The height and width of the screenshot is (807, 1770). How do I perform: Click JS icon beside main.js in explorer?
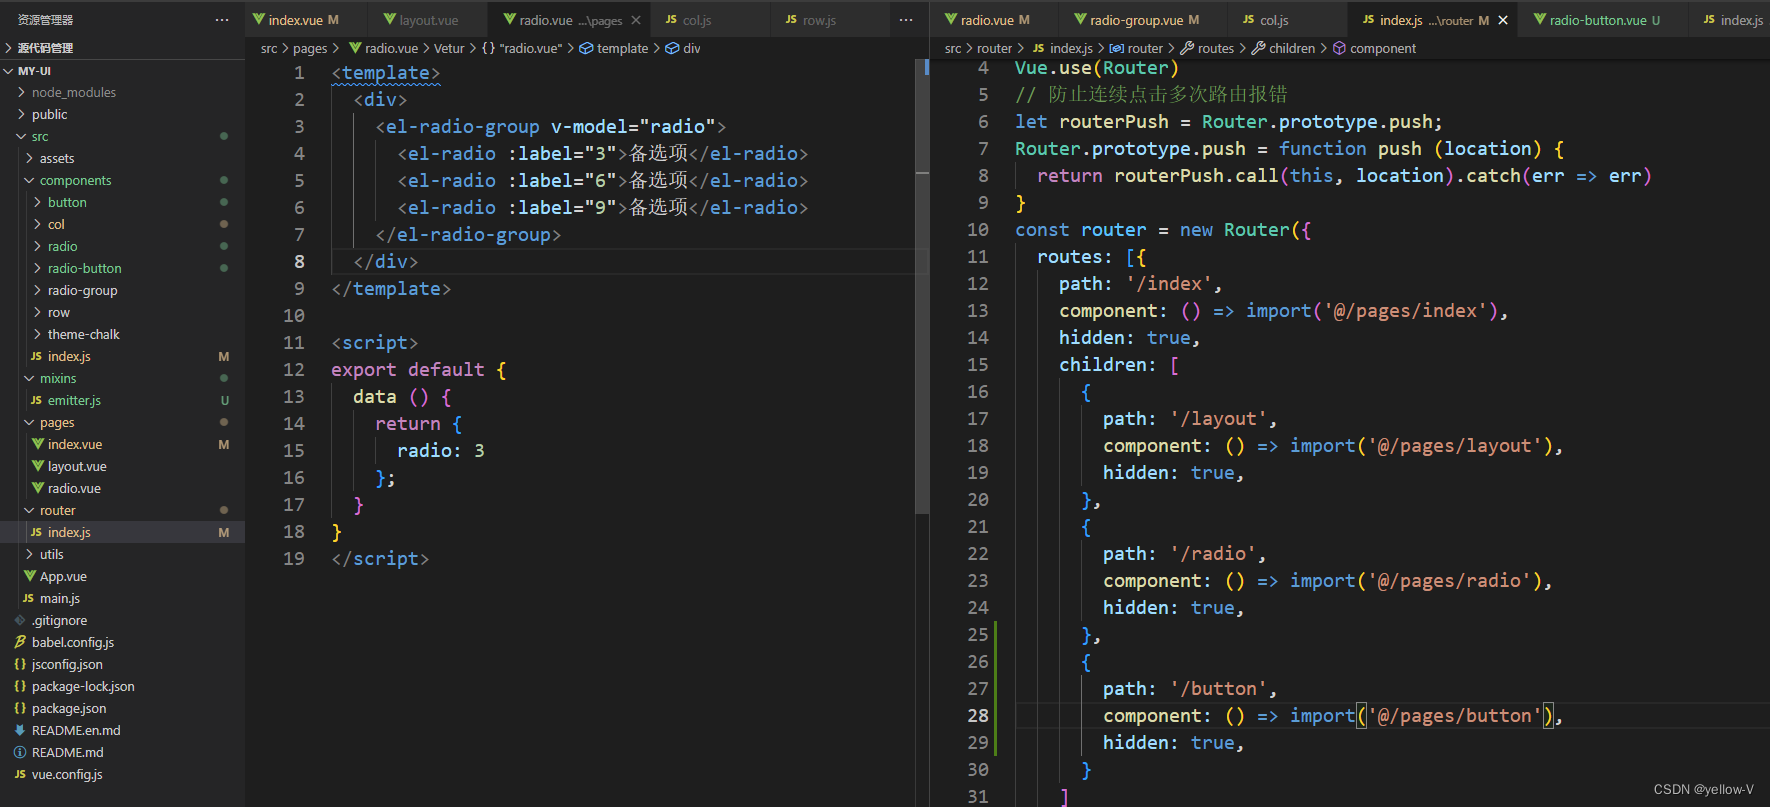(x=28, y=598)
